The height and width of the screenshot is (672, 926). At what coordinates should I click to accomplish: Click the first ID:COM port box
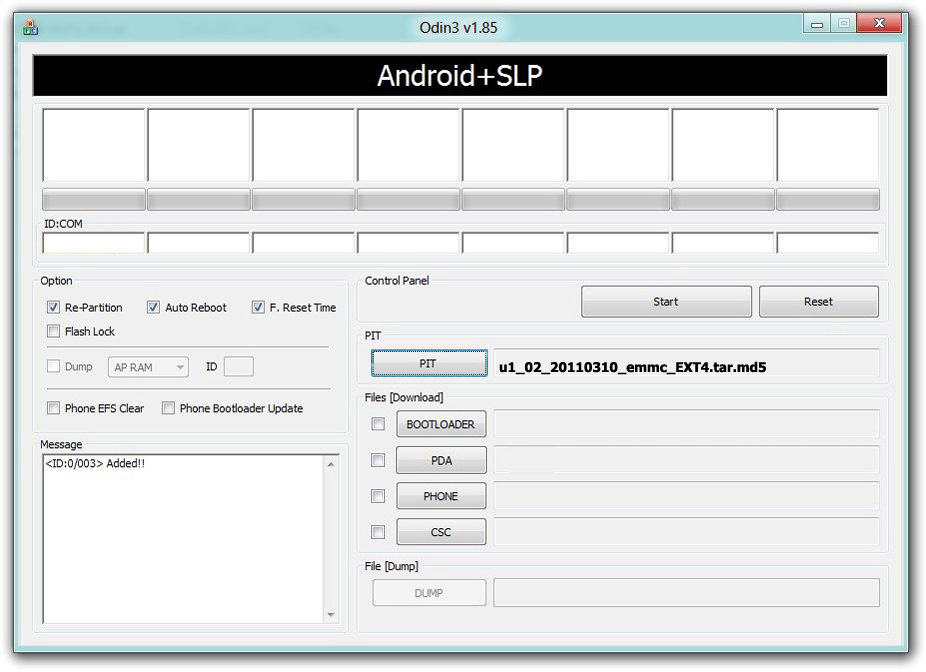pyautogui.click(x=93, y=243)
